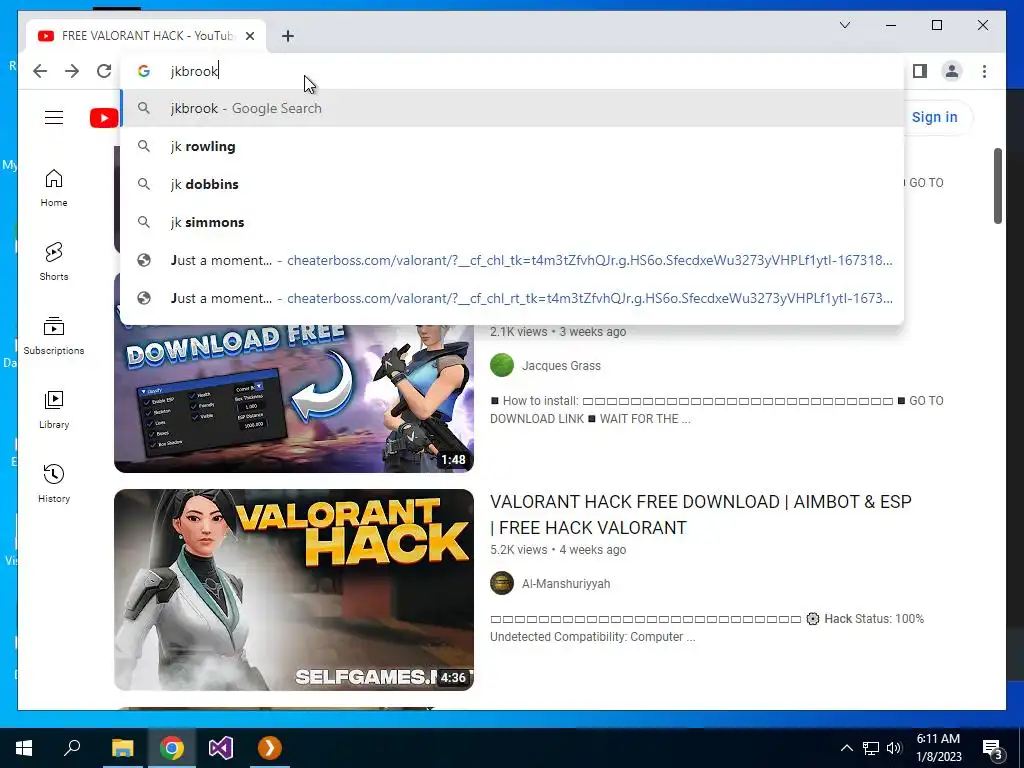Select 'jk rowling' suggestion
1024x768 pixels.
point(513,146)
